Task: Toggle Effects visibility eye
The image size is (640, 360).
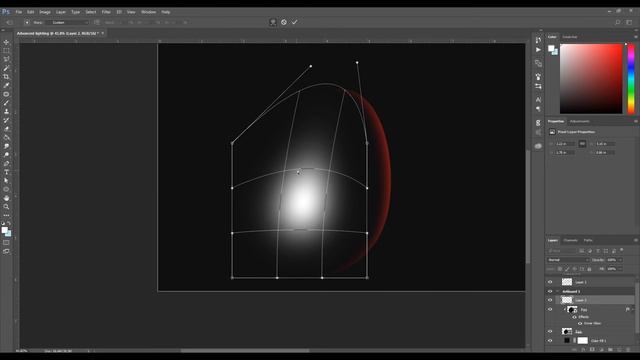Action: coord(574,317)
